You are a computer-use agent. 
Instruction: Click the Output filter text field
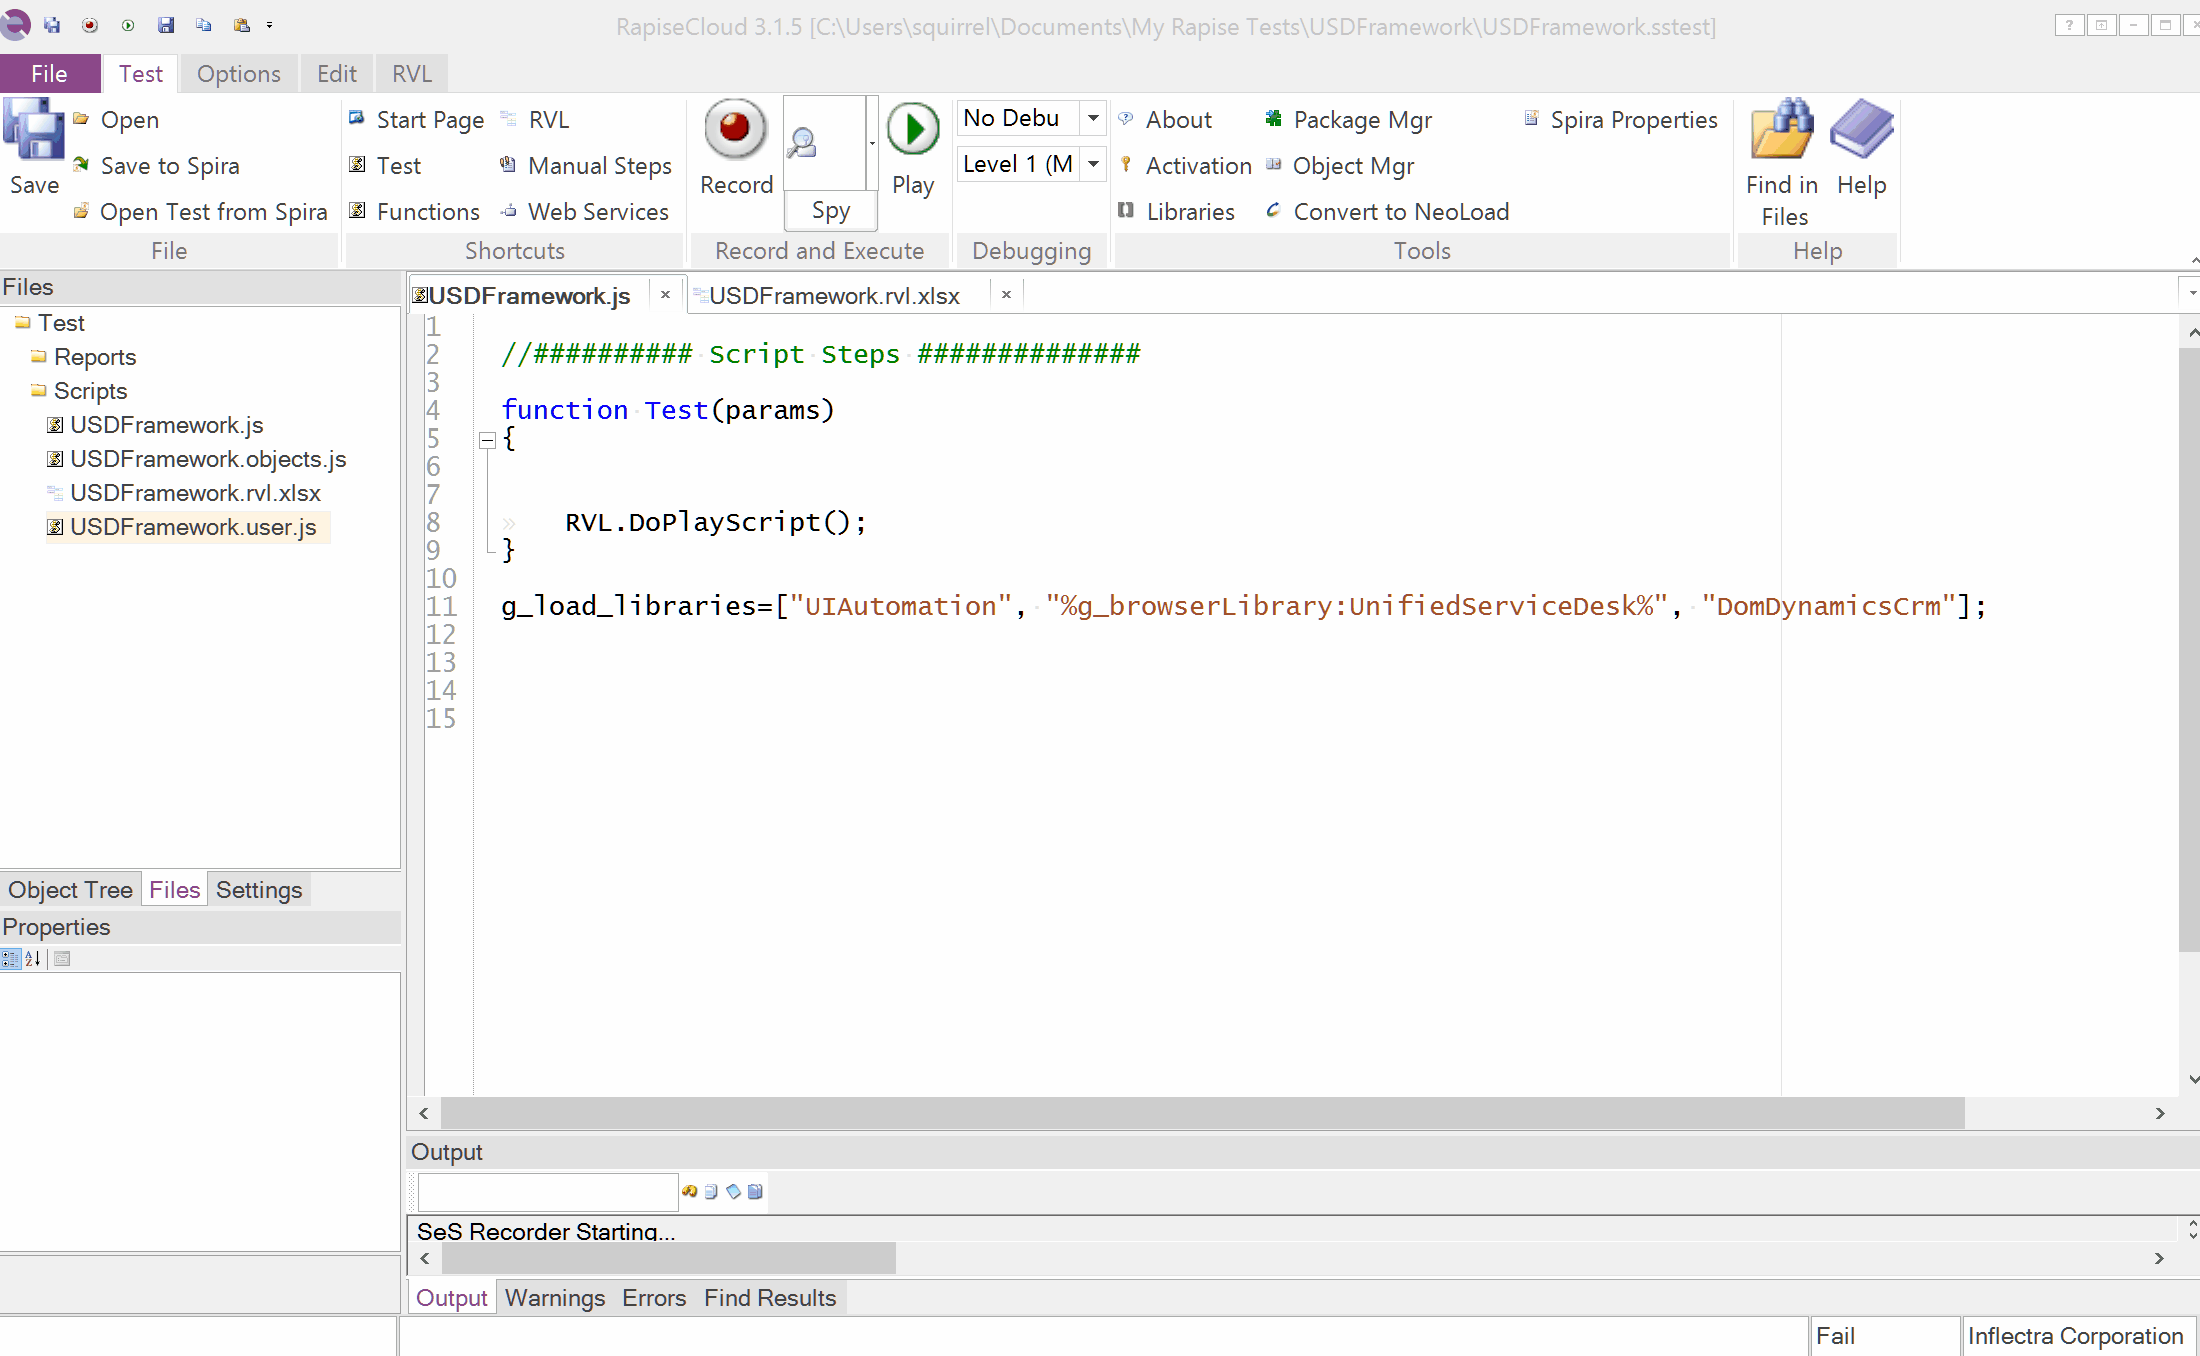547,1192
